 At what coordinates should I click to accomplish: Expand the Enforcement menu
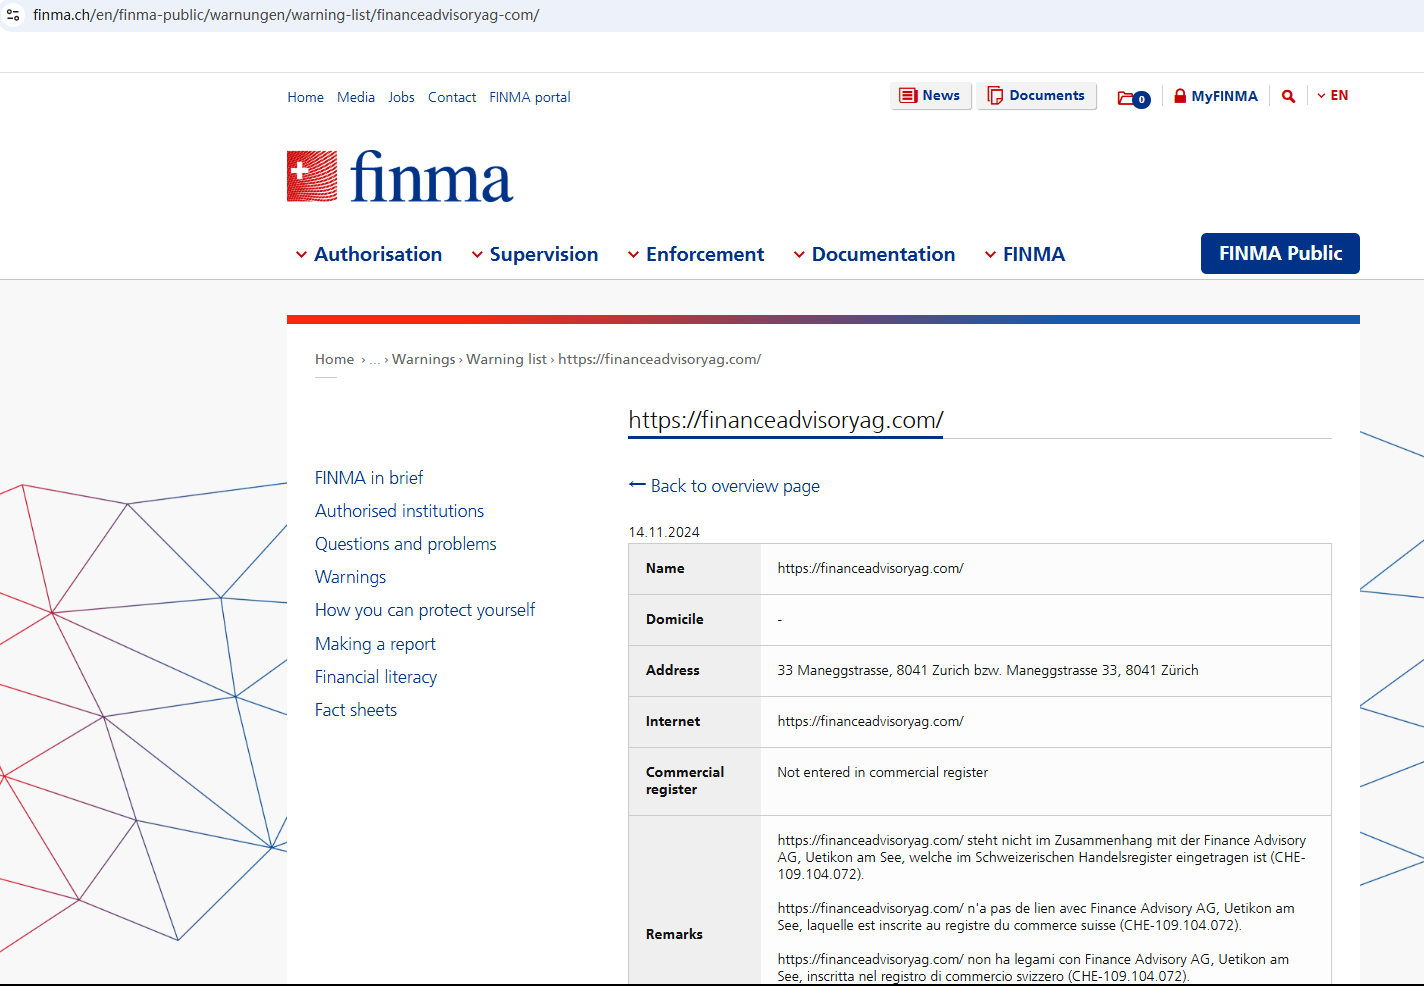[x=696, y=254]
